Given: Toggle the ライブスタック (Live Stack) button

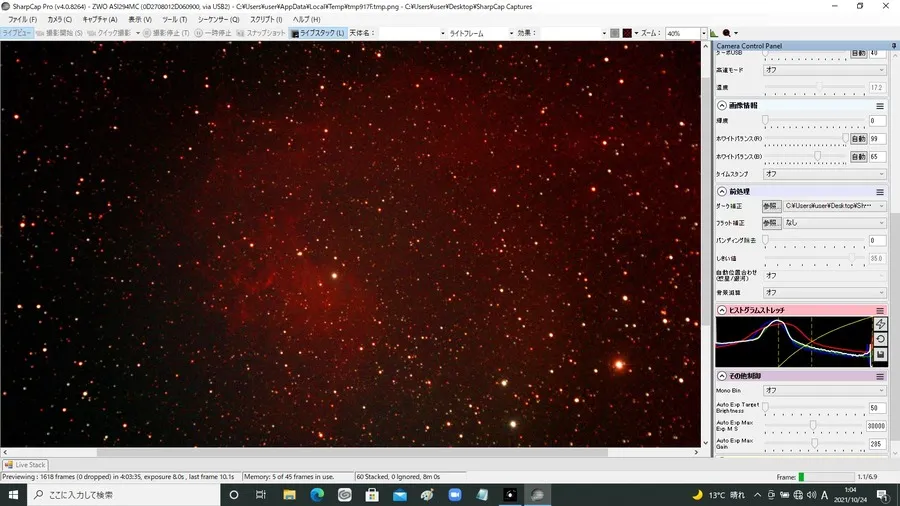Looking at the screenshot, I should pyautogui.click(x=318, y=33).
